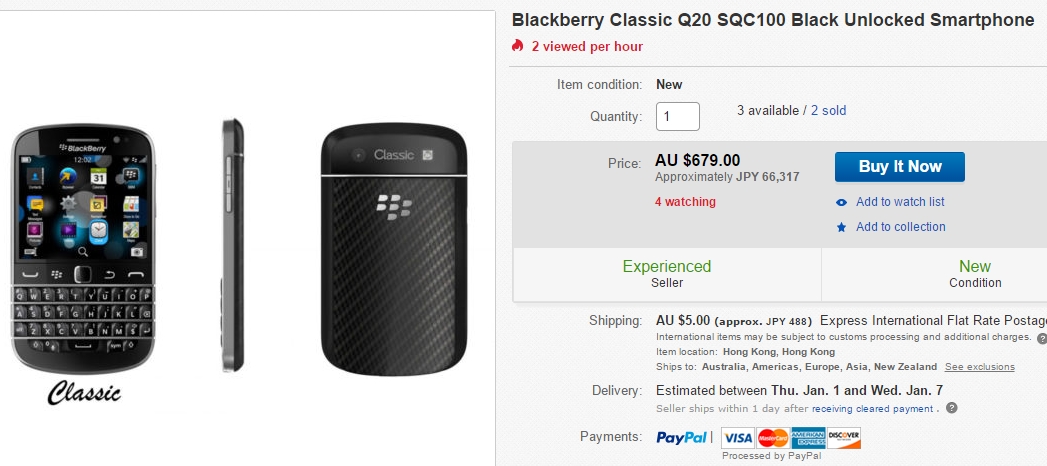This screenshot has height=466, width=1047.
Task: Focus the Quantity input field
Action: coord(677,116)
